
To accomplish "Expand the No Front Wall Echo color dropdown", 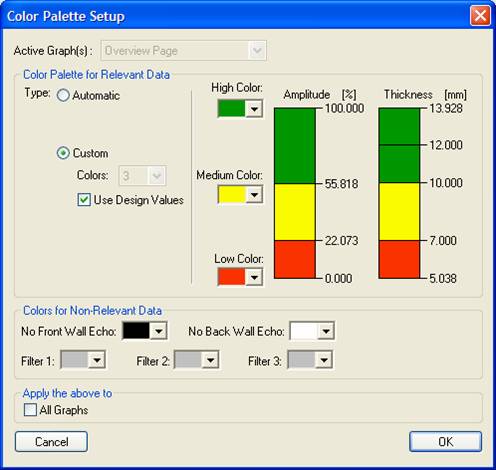I will [159, 331].
